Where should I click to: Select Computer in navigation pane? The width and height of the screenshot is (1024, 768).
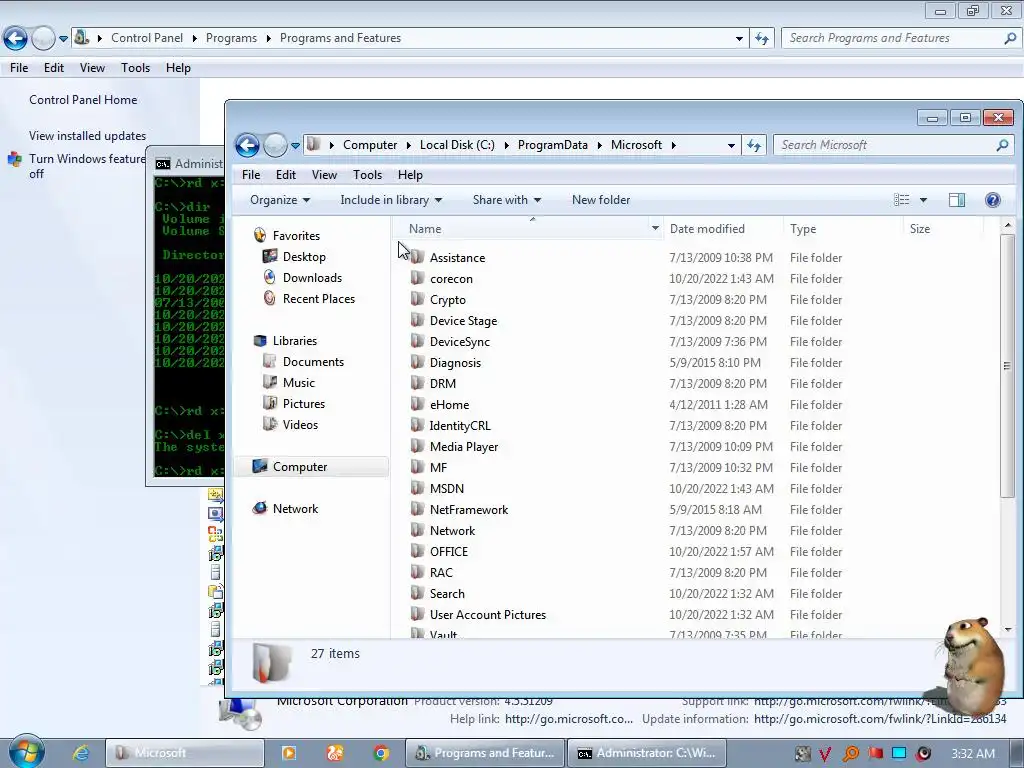300,466
